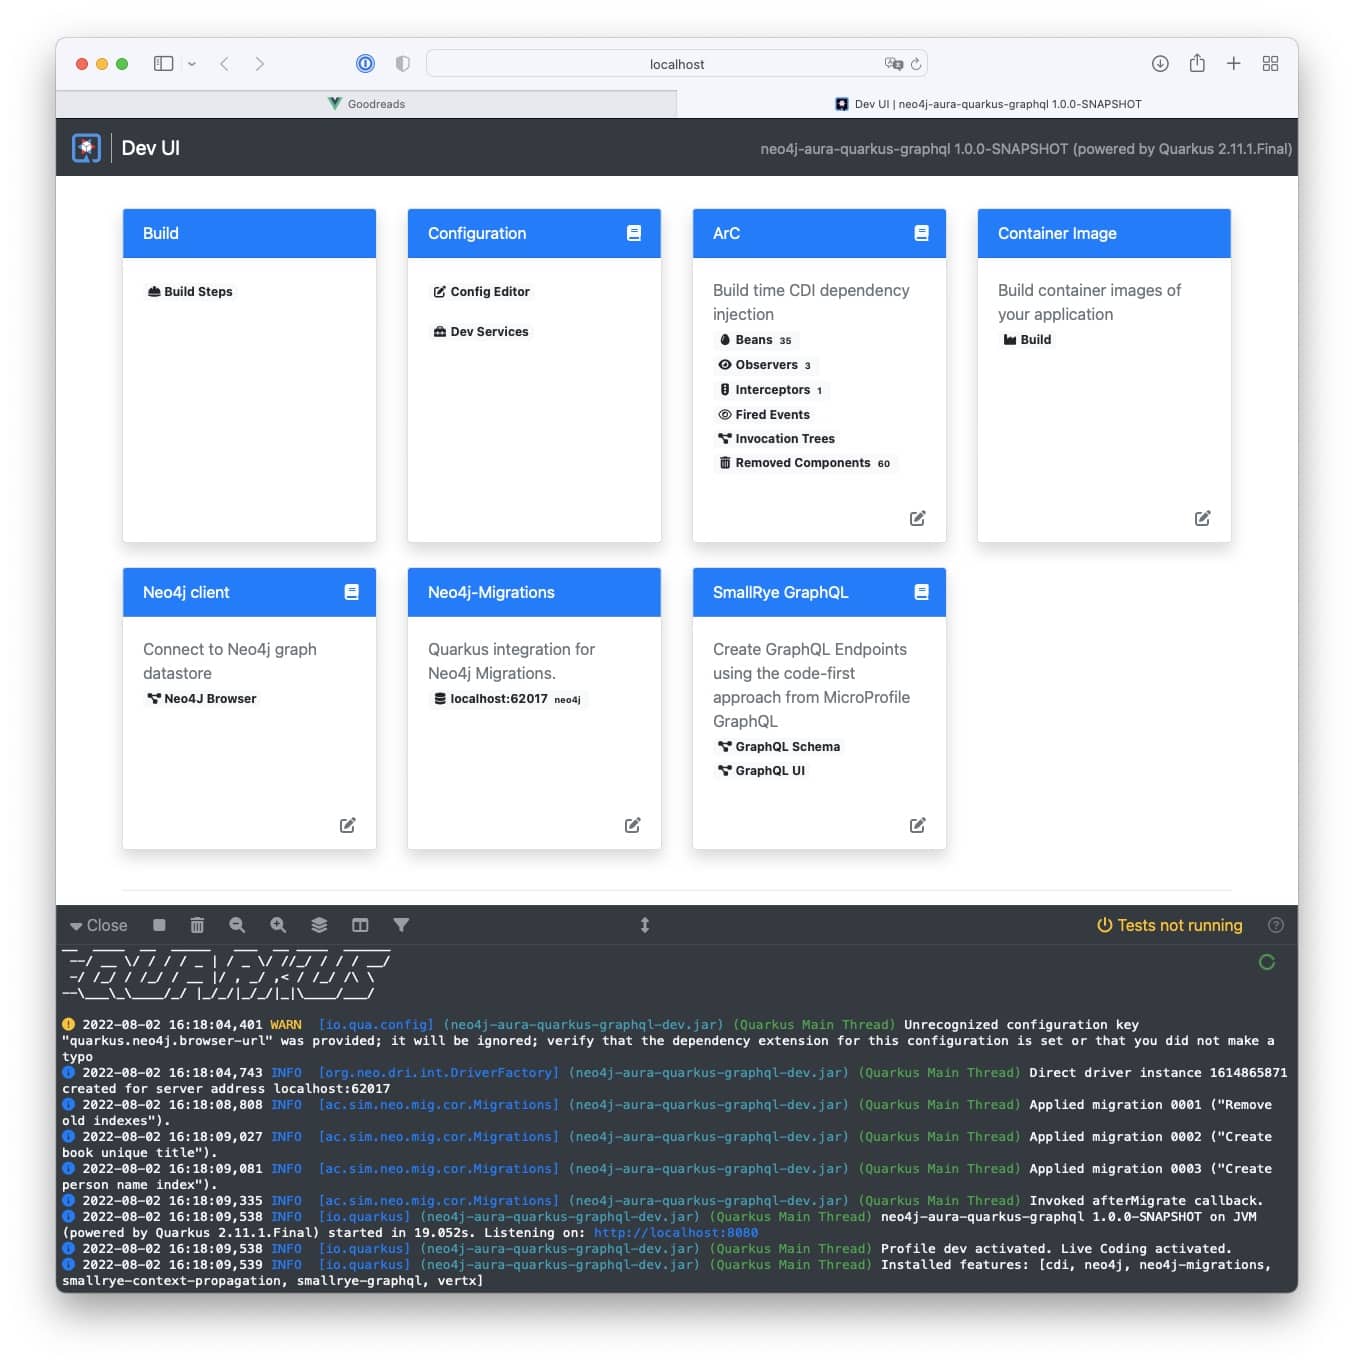Viewport: 1354px width, 1367px height.
Task: Open the Config Editor link
Action: pyautogui.click(x=481, y=291)
